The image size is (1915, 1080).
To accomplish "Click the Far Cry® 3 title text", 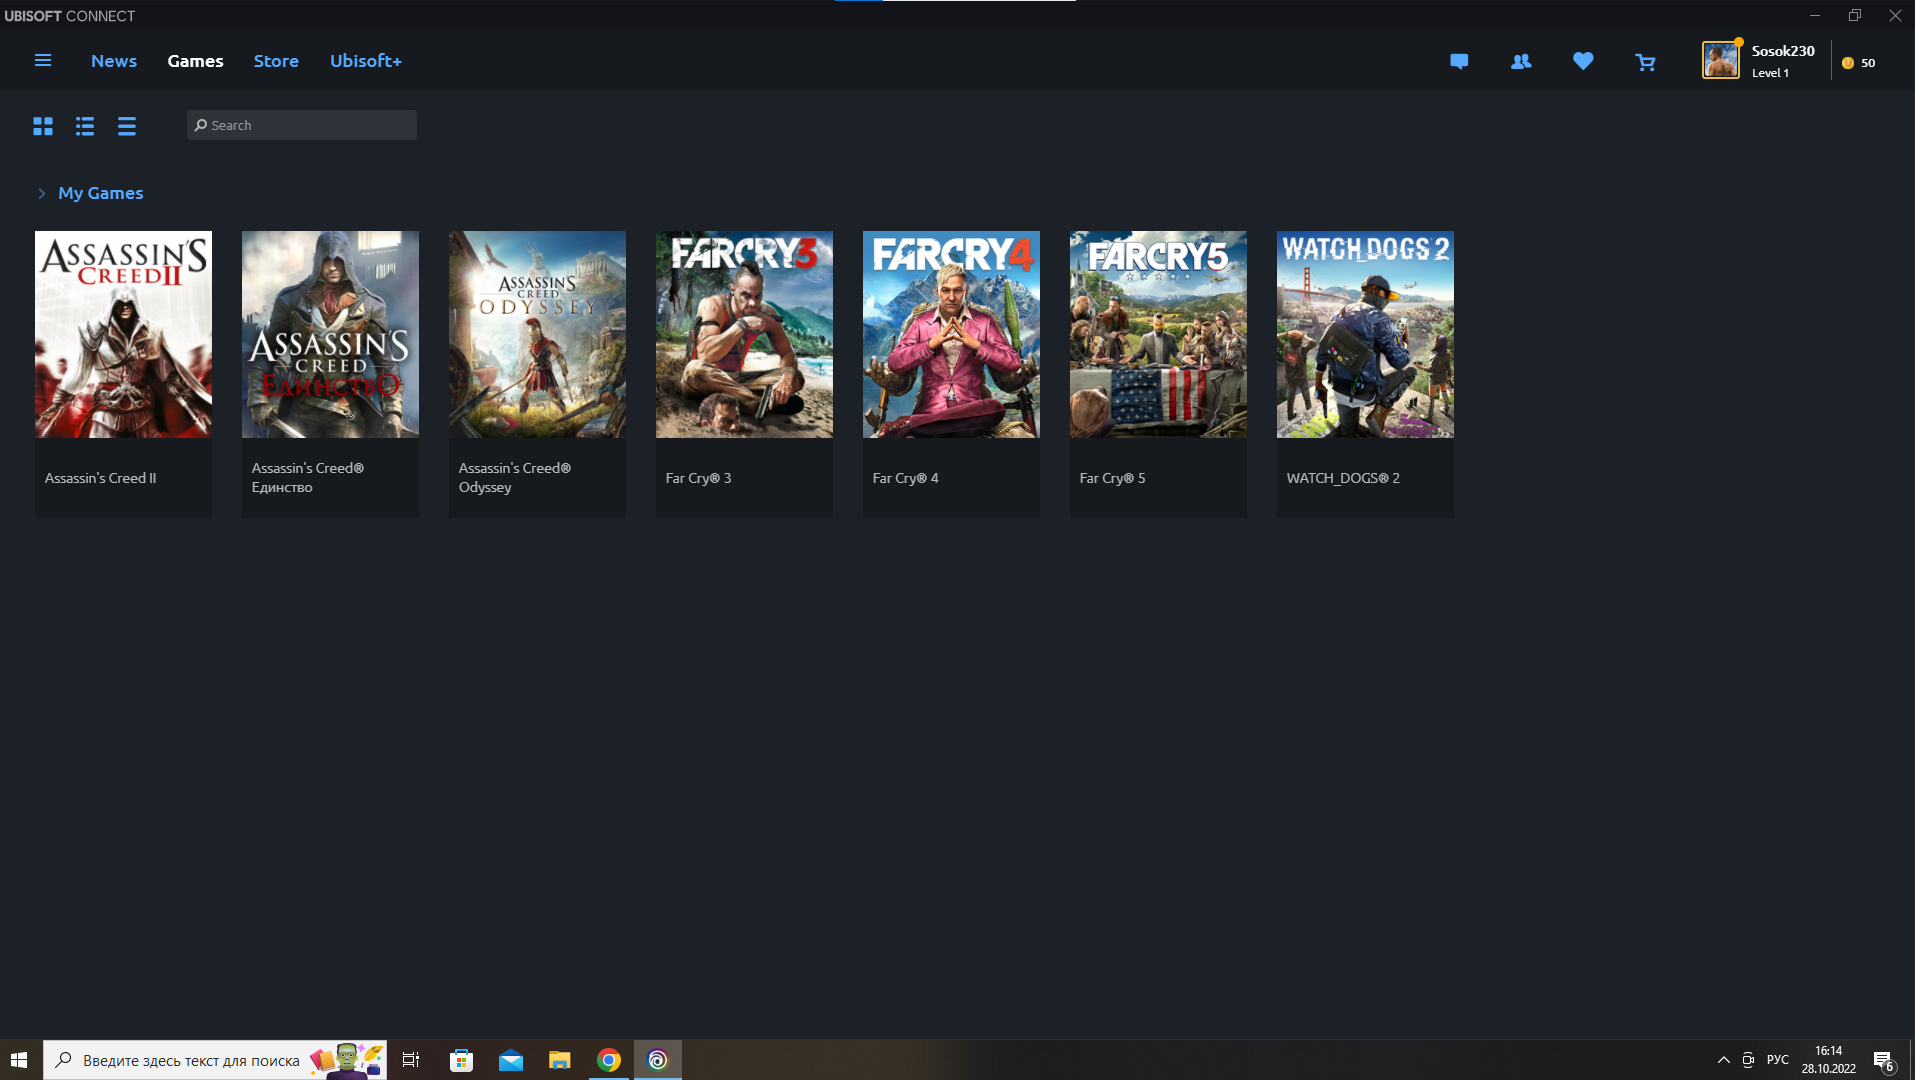I will (x=698, y=478).
